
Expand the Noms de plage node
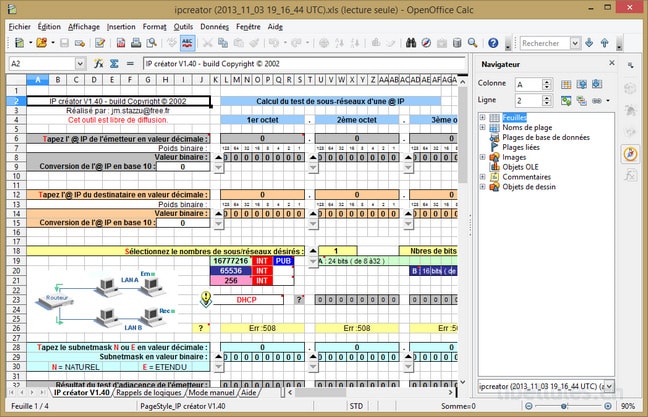482,127
